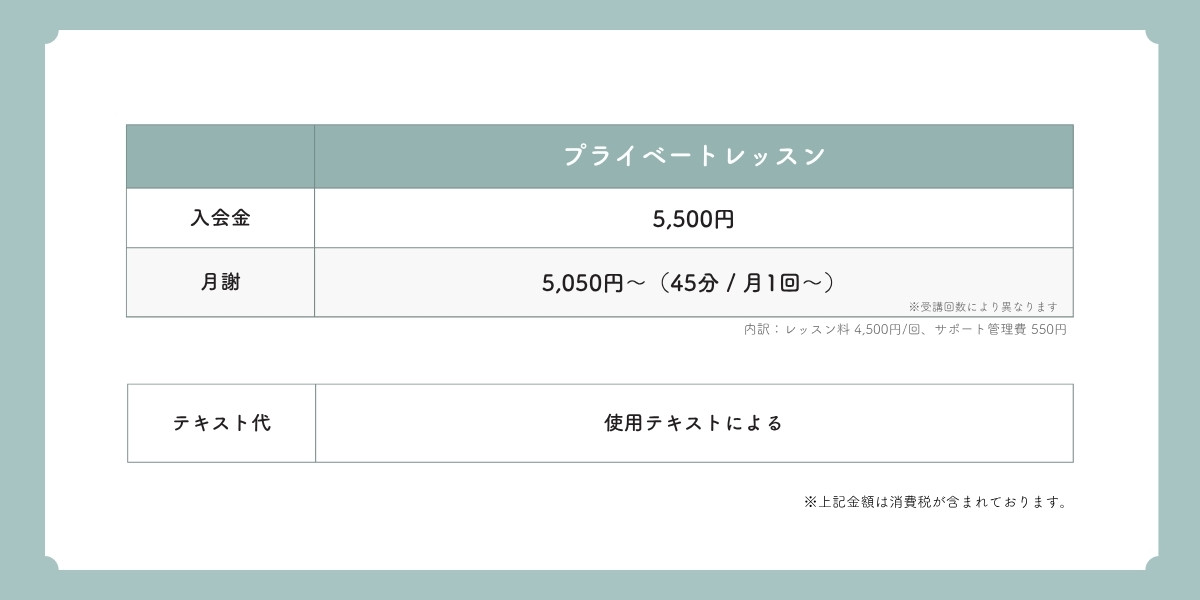Click the bottom-left notched corner of the white card
The image size is (1200, 600).
click(x=52, y=563)
